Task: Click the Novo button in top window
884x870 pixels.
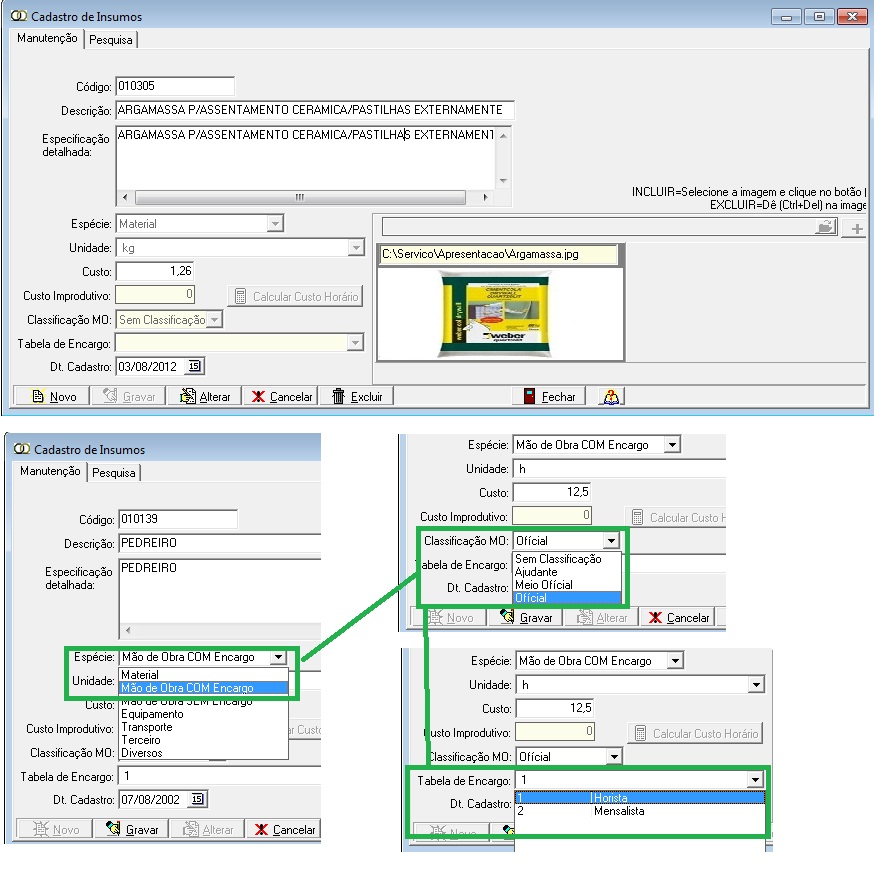Action: (x=54, y=397)
